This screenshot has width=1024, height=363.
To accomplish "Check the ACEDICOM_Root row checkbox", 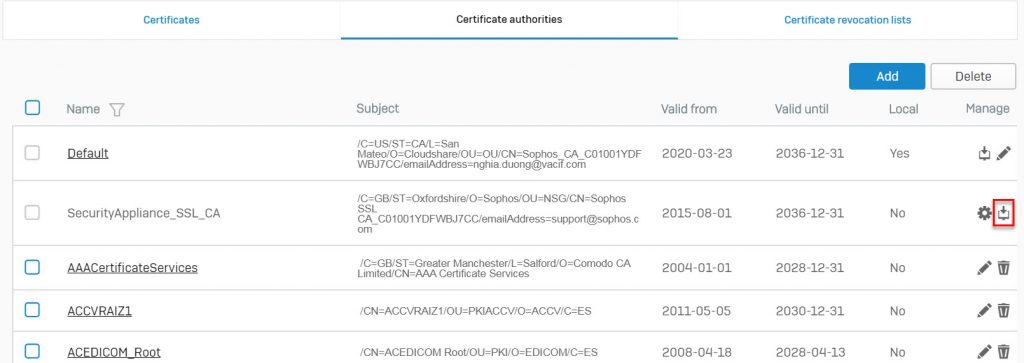I will [32, 351].
